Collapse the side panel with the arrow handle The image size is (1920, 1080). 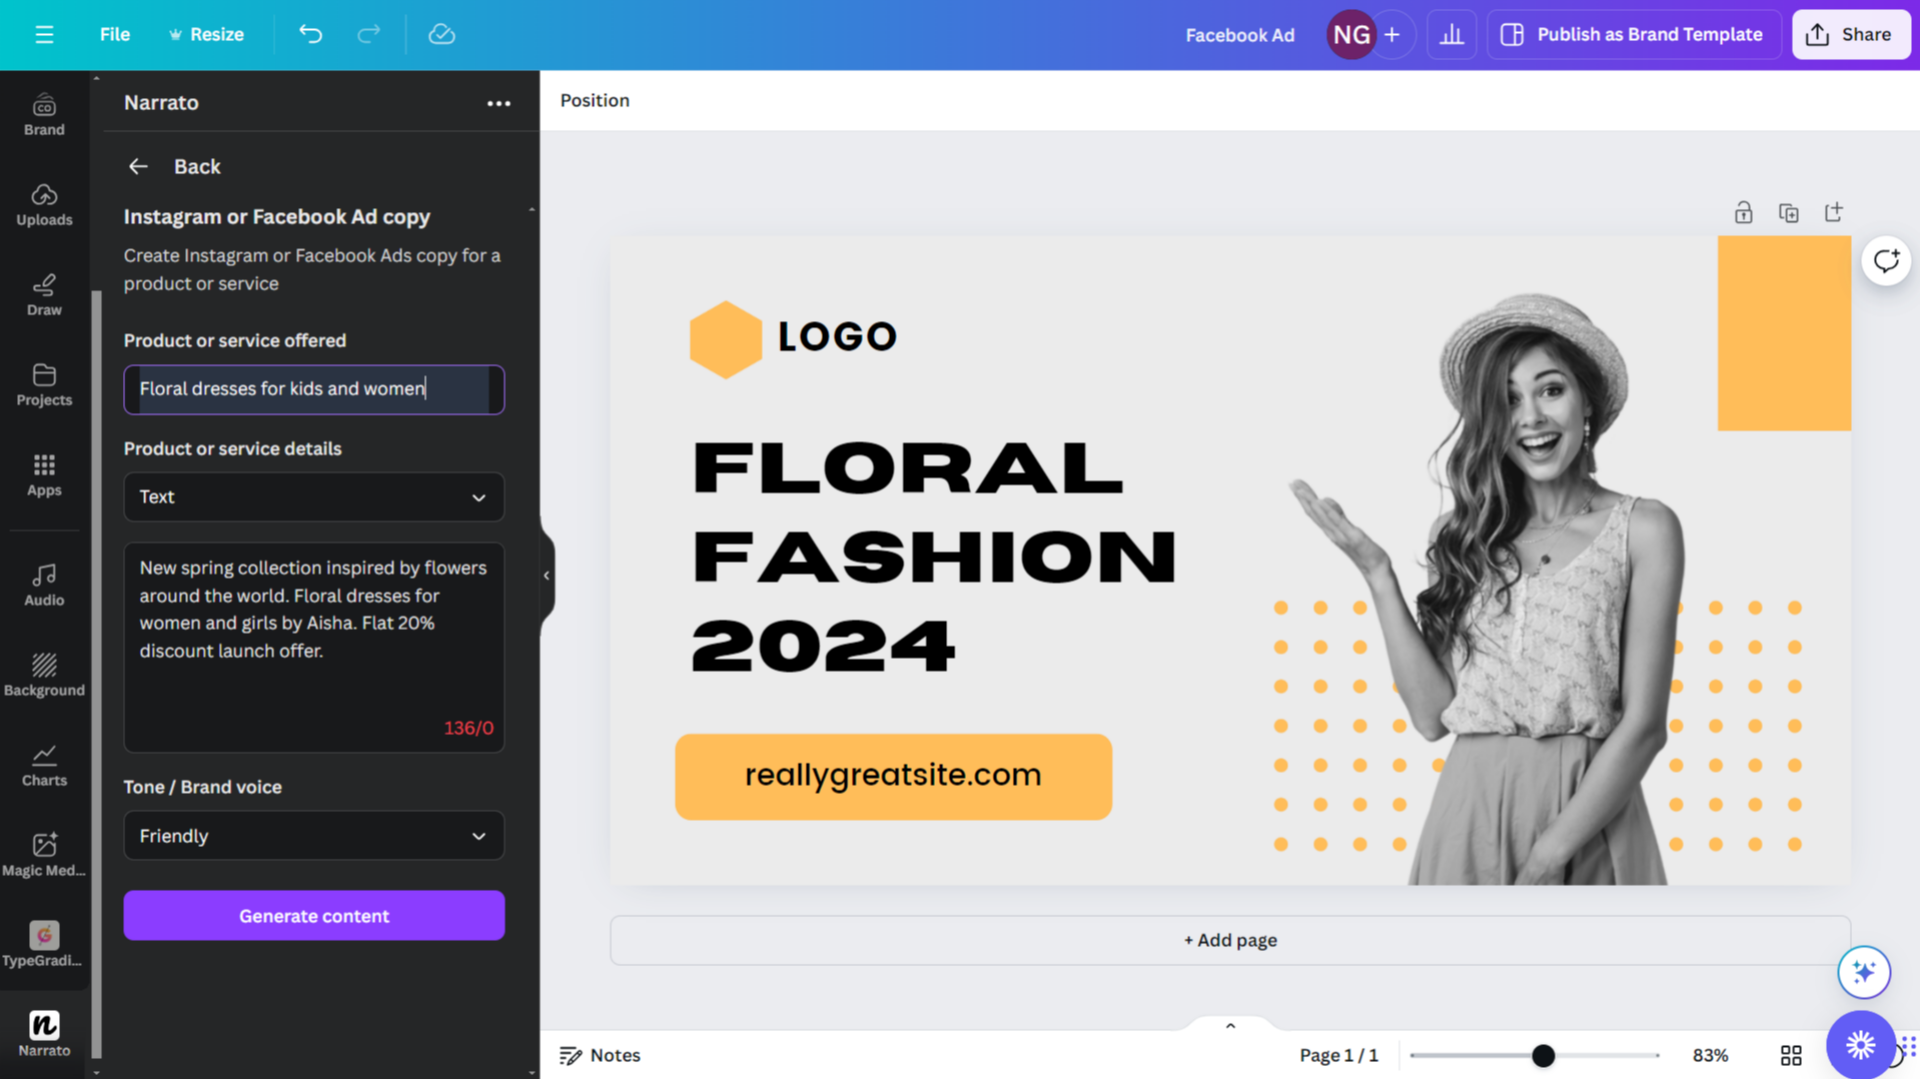(546, 575)
